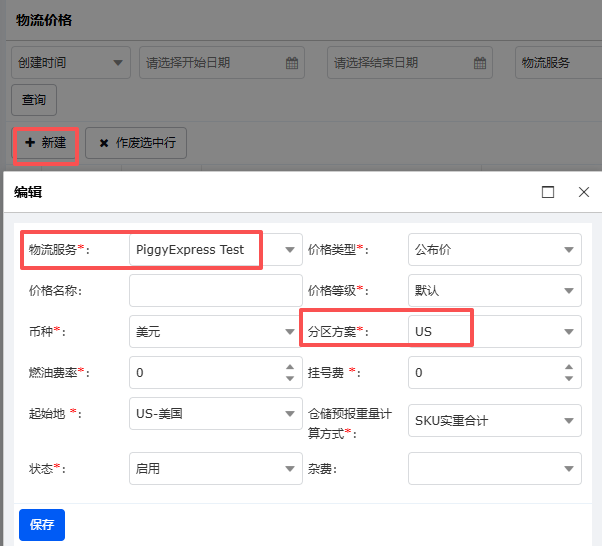Image resolution: width=602 pixels, height=546 pixels.
Task: Expand the 物流服务 PiggyExpress Test dropdown
Action: tap(290, 250)
